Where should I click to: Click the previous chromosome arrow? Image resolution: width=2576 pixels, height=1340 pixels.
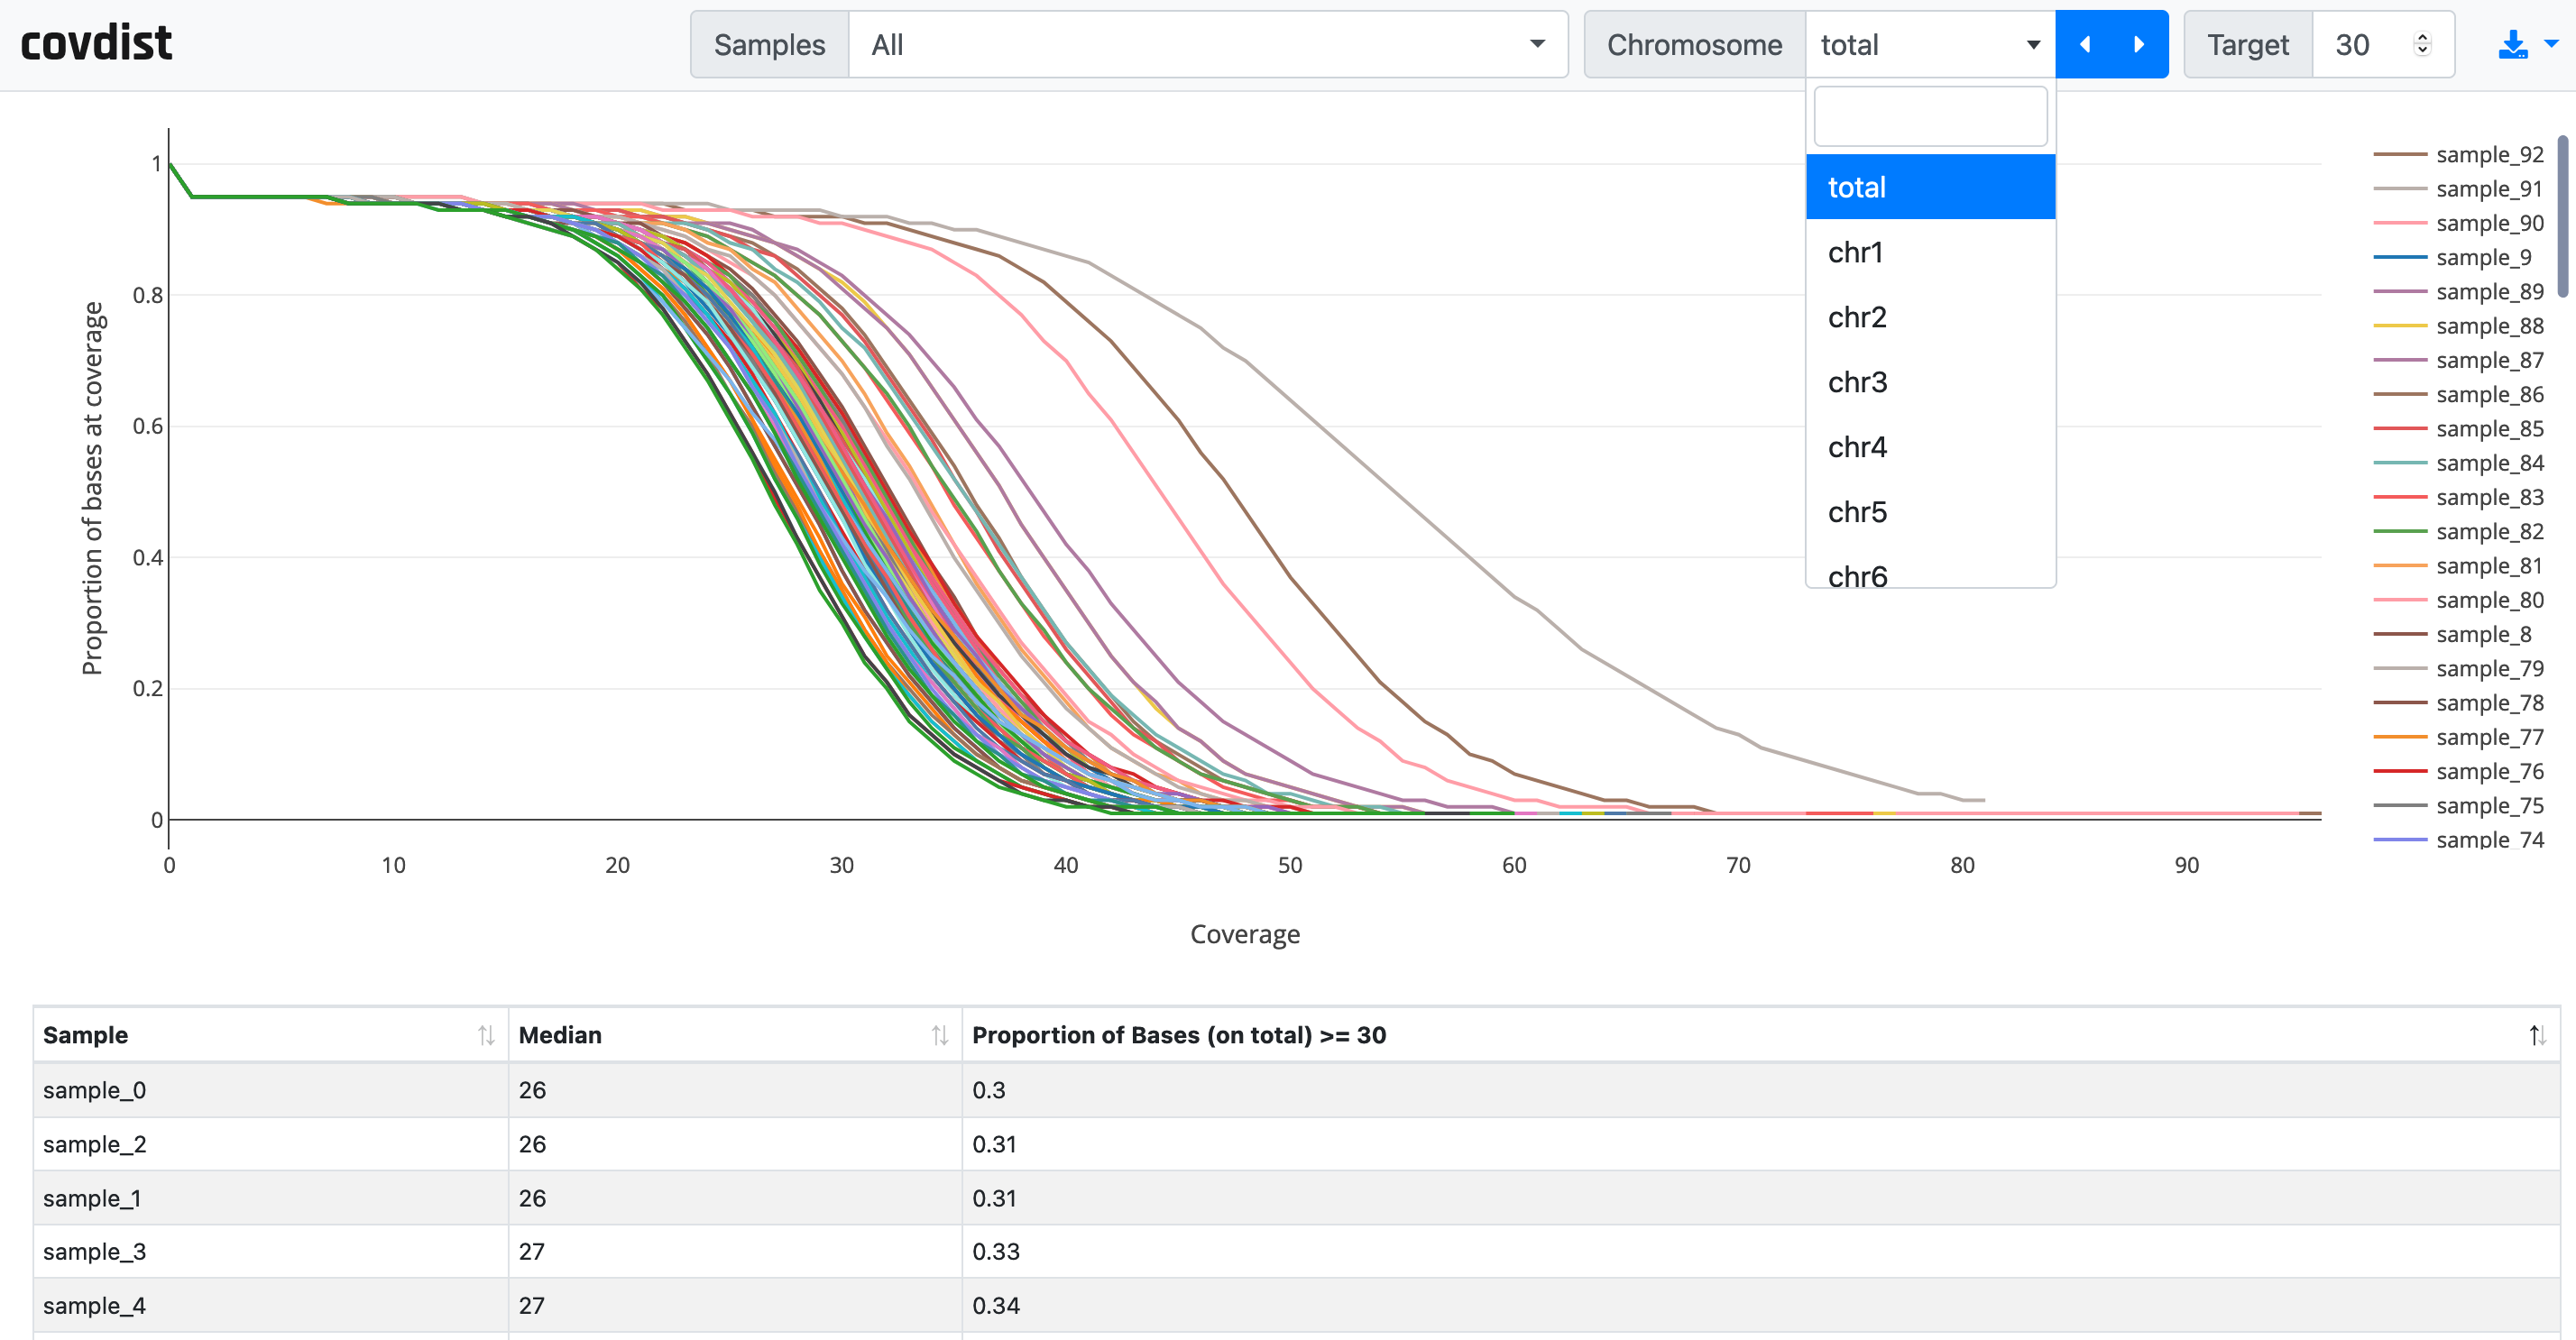[2086, 44]
